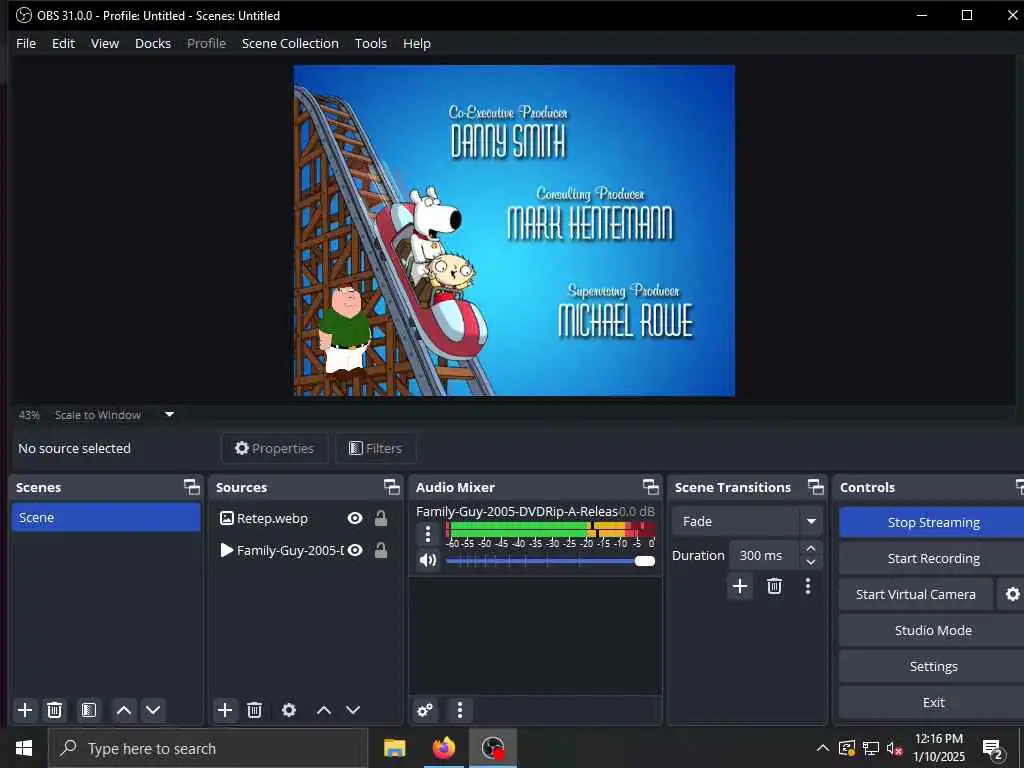The width and height of the screenshot is (1024, 768).
Task: Open the Tools menu
Action: pos(370,43)
